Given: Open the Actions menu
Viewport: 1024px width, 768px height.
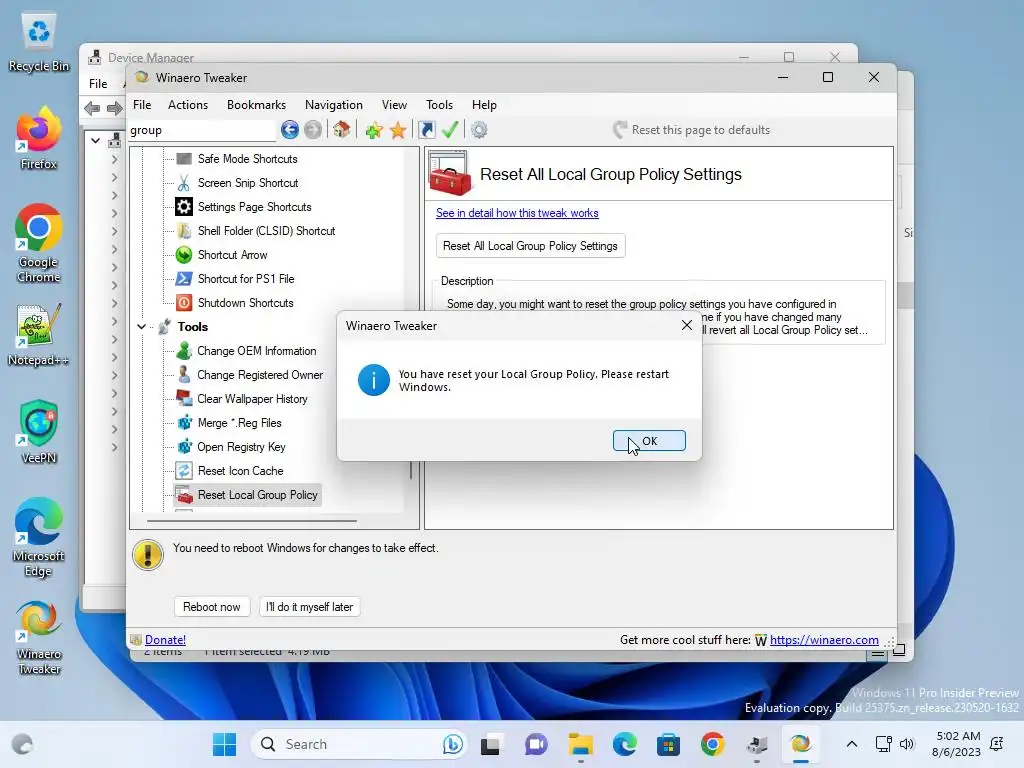Looking at the screenshot, I should (188, 104).
